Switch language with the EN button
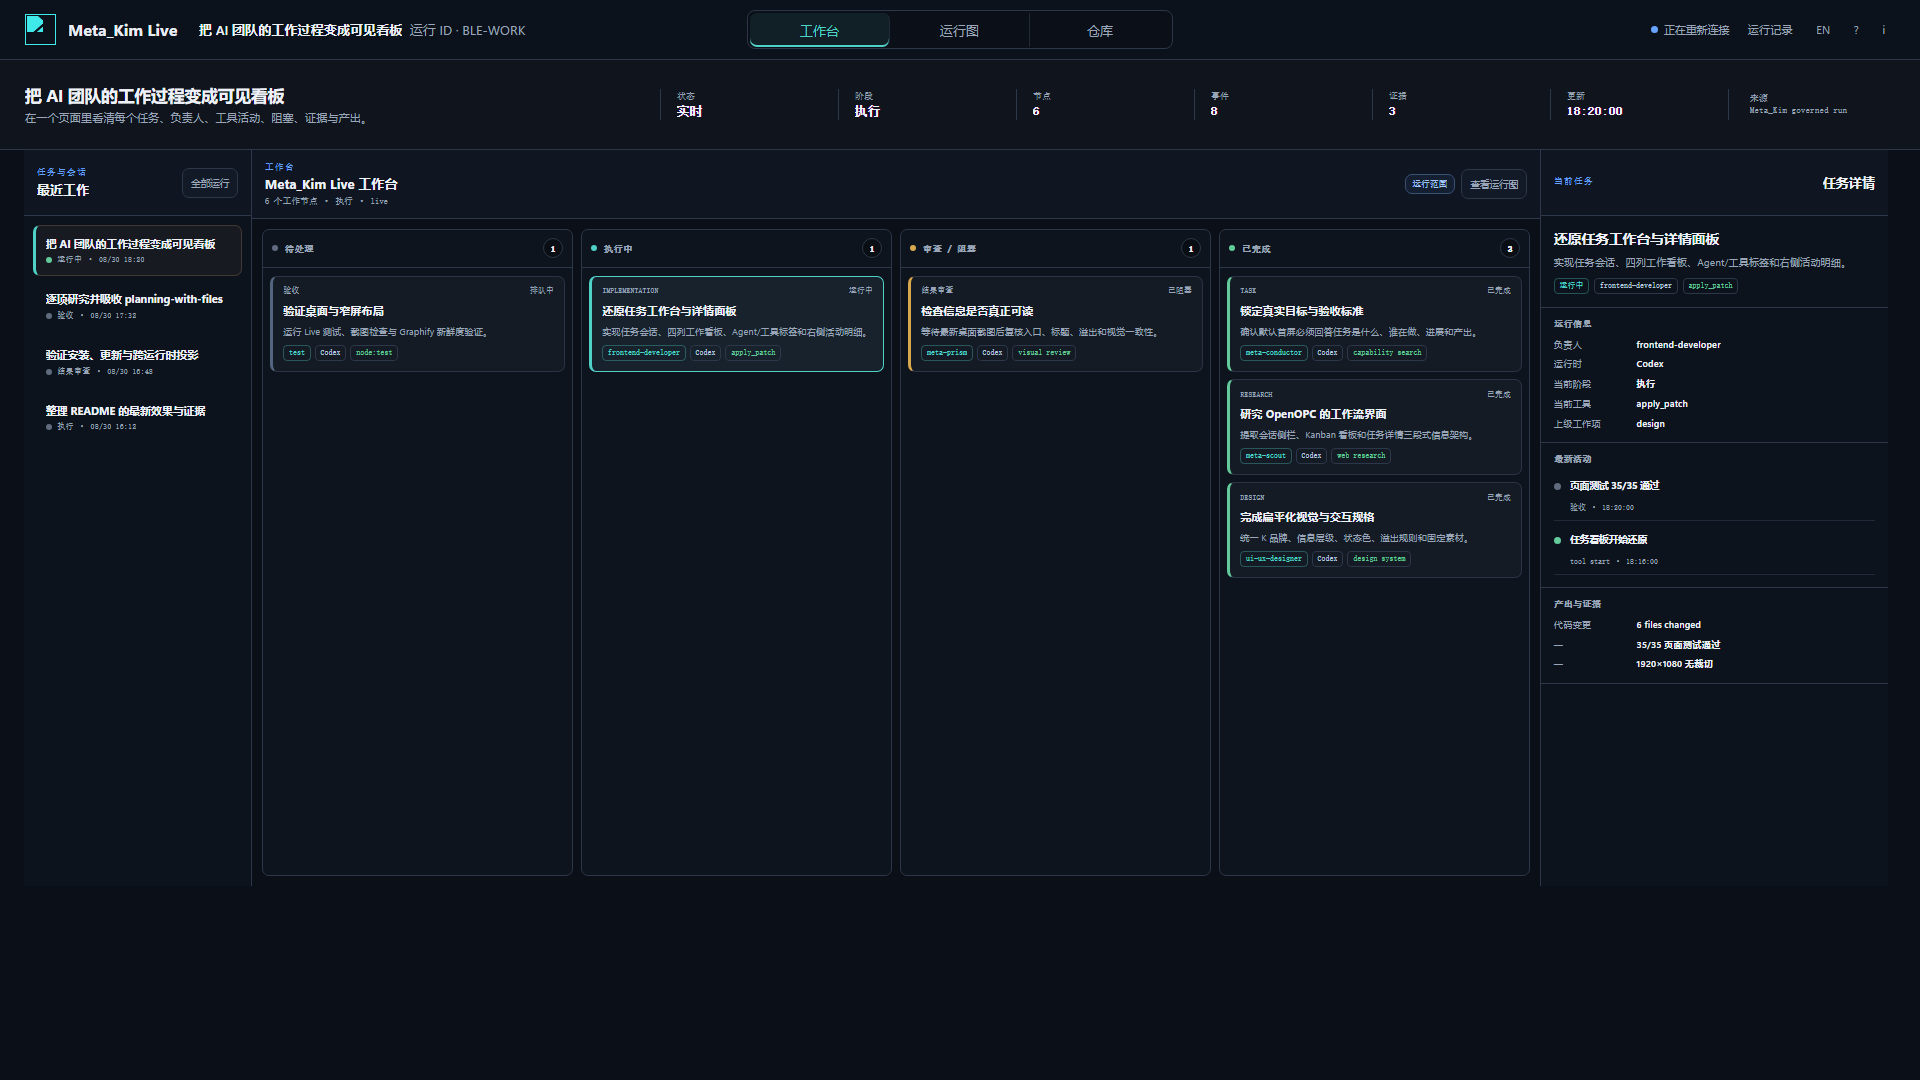This screenshot has height=1080, width=1920. (1823, 30)
